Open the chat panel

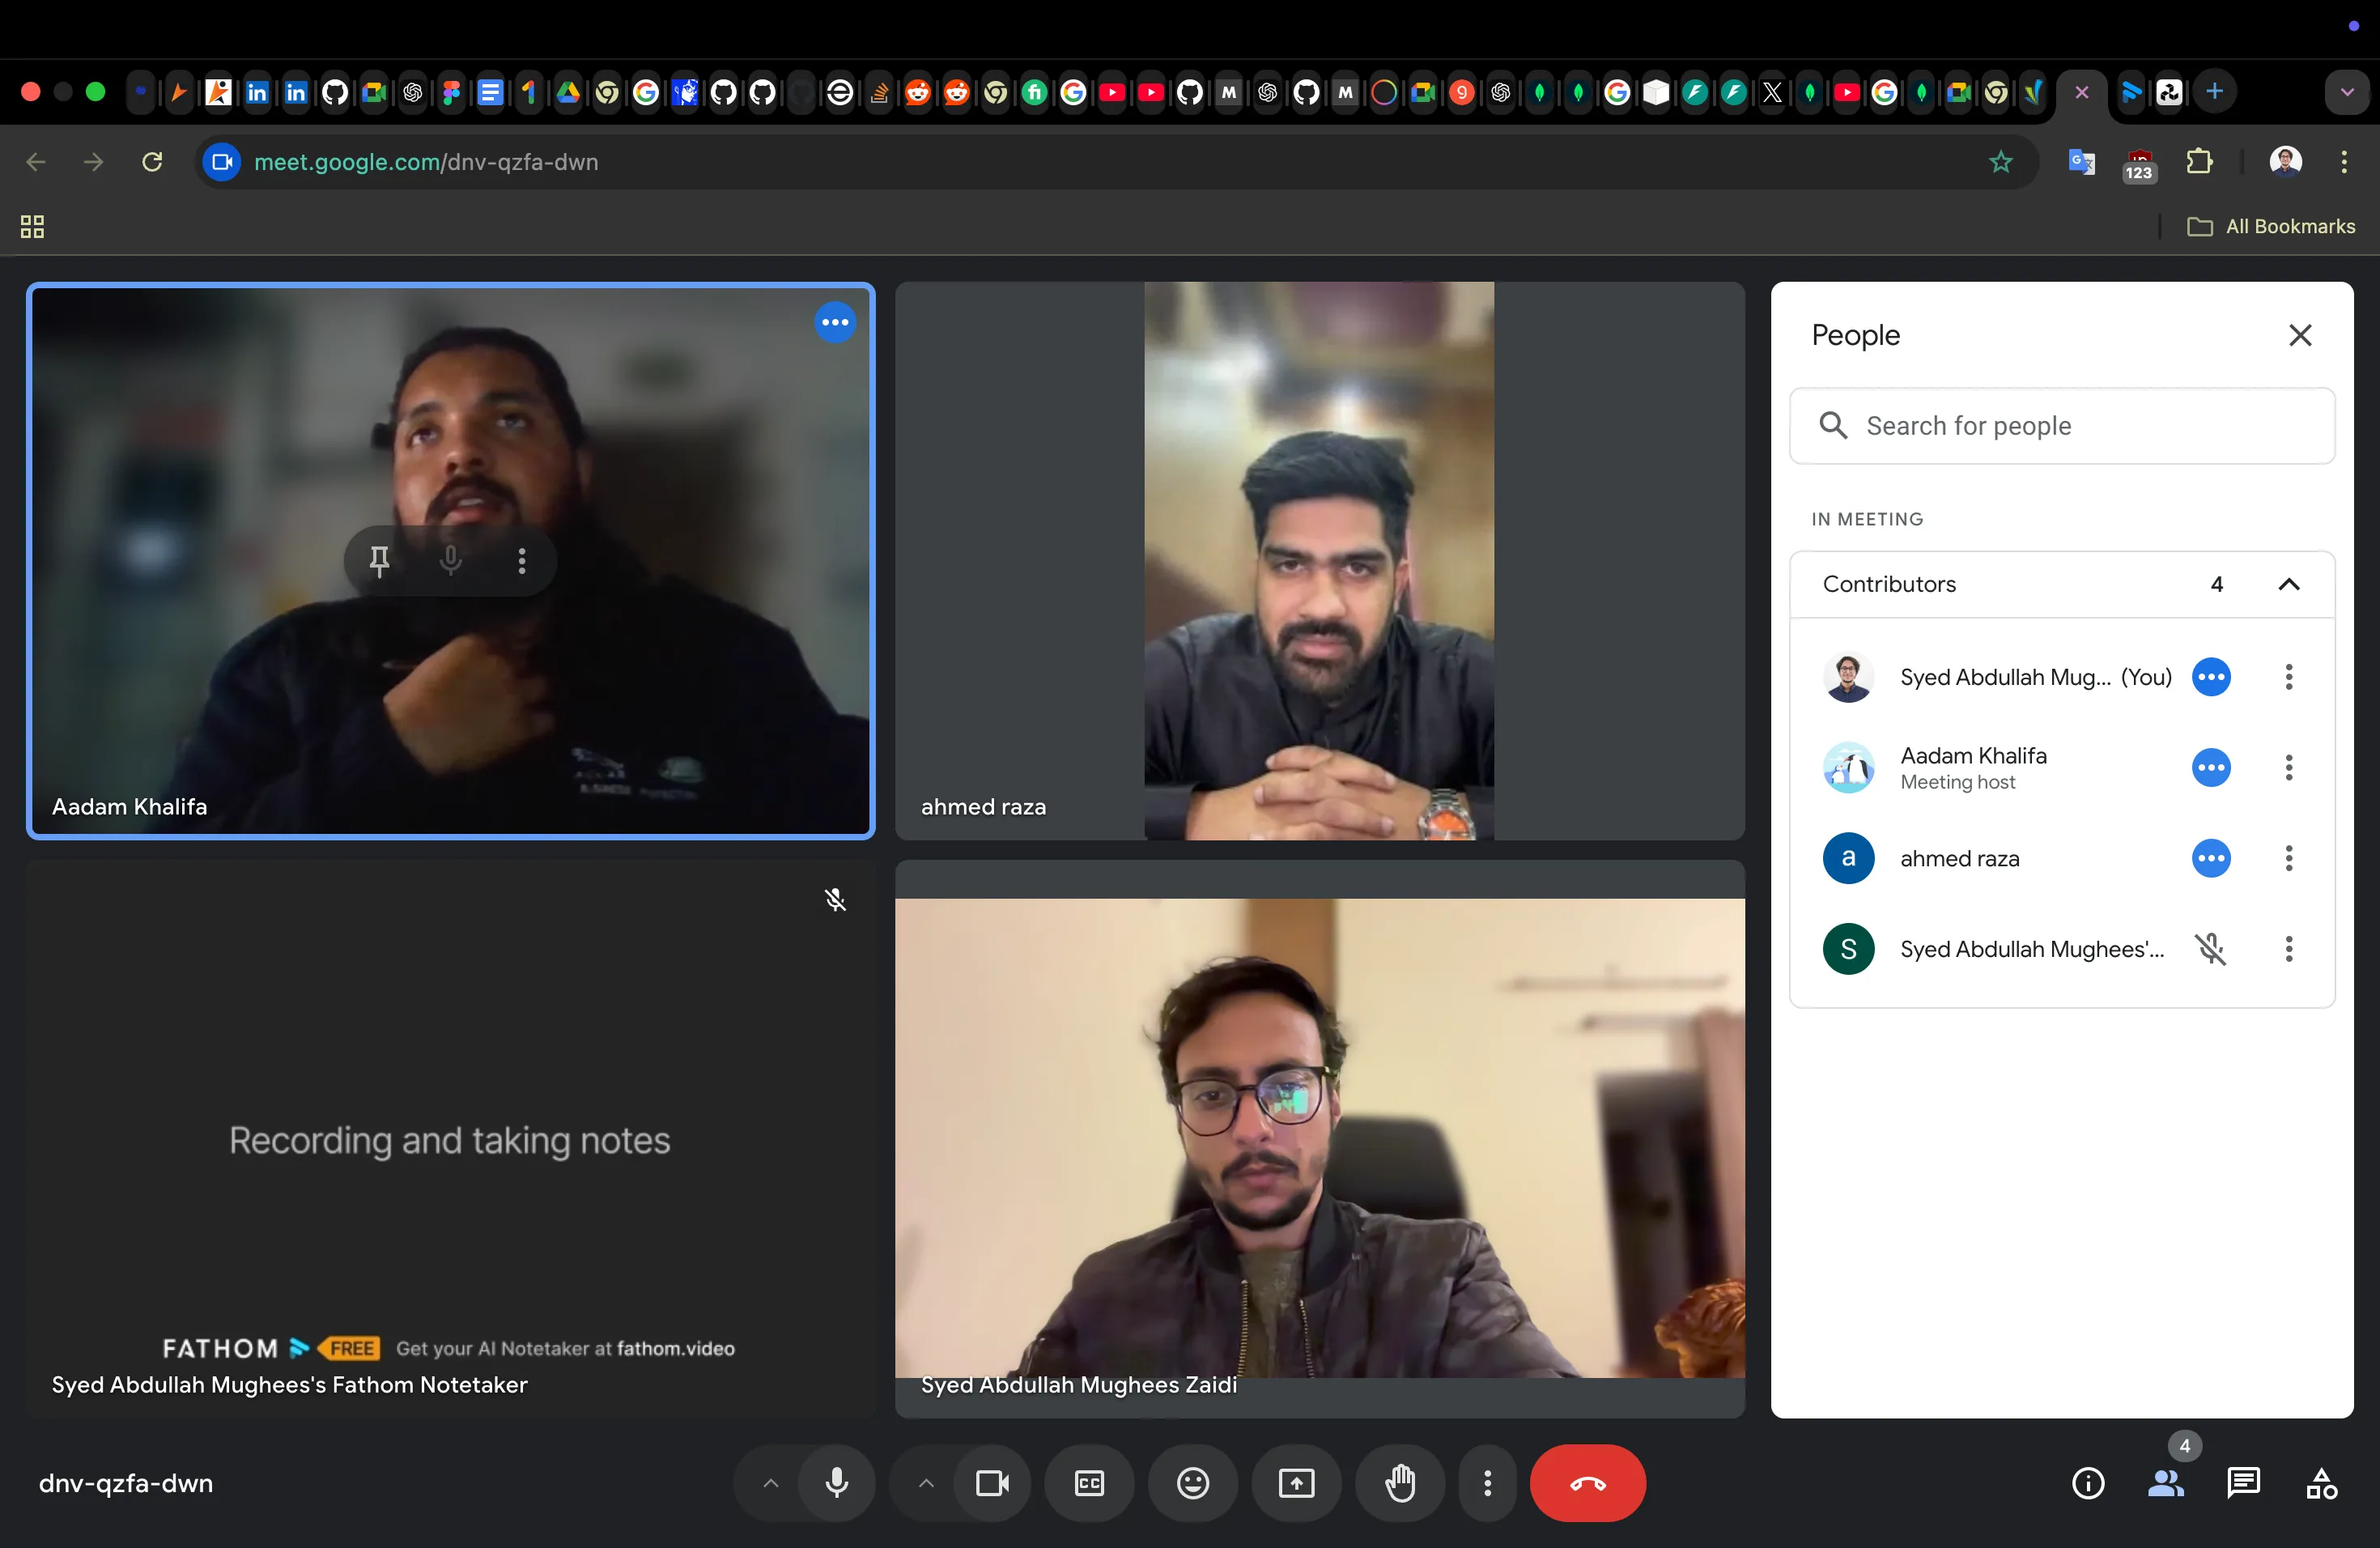(x=2243, y=1483)
